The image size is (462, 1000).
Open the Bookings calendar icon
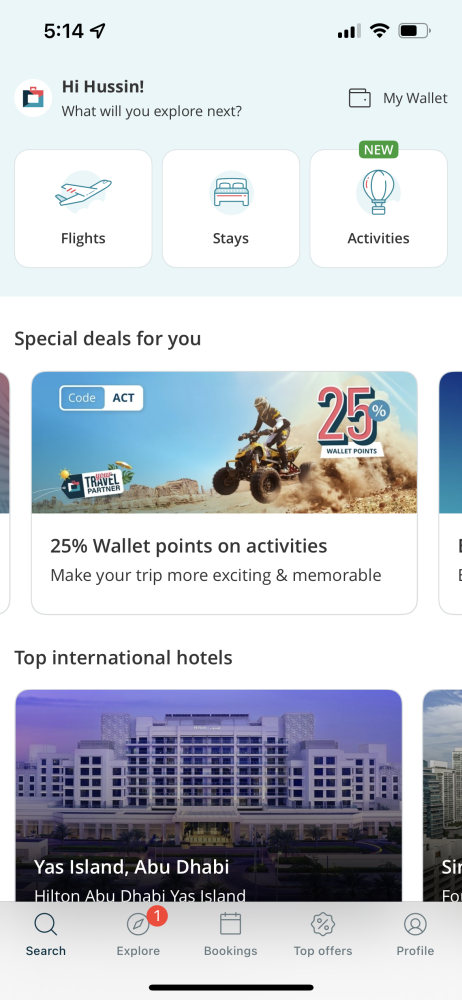click(x=230, y=923)
